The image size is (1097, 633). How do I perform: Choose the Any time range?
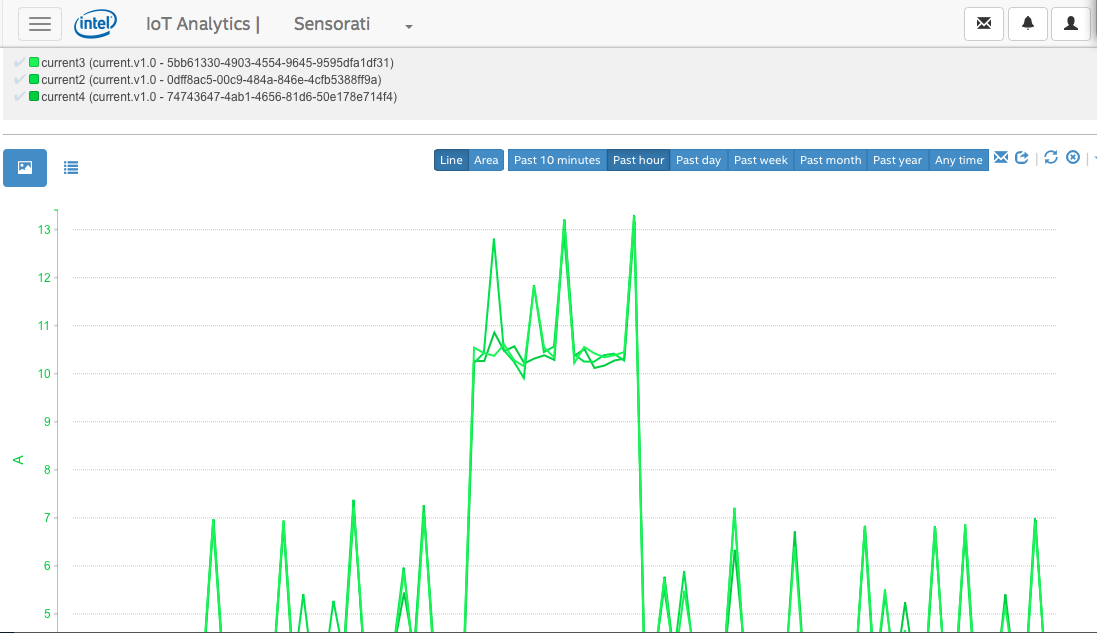(x=958, y=160)
